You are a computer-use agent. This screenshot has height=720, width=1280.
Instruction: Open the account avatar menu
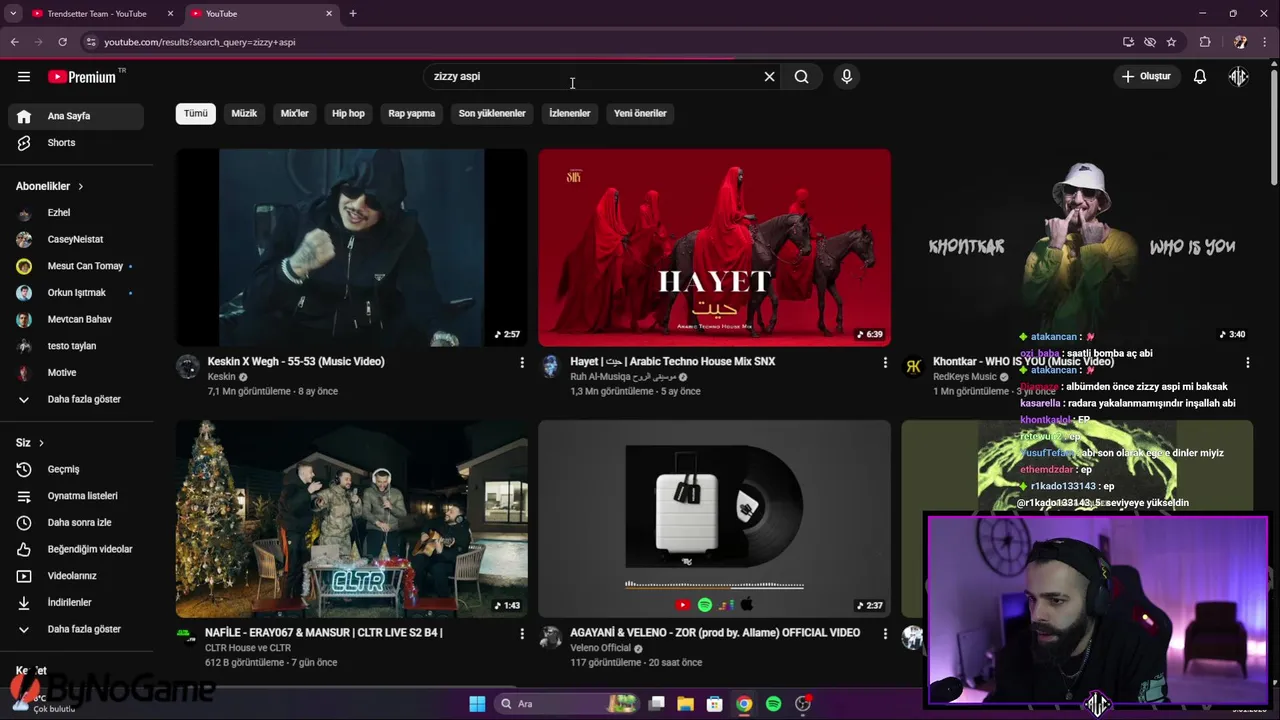pos(1238,76)
